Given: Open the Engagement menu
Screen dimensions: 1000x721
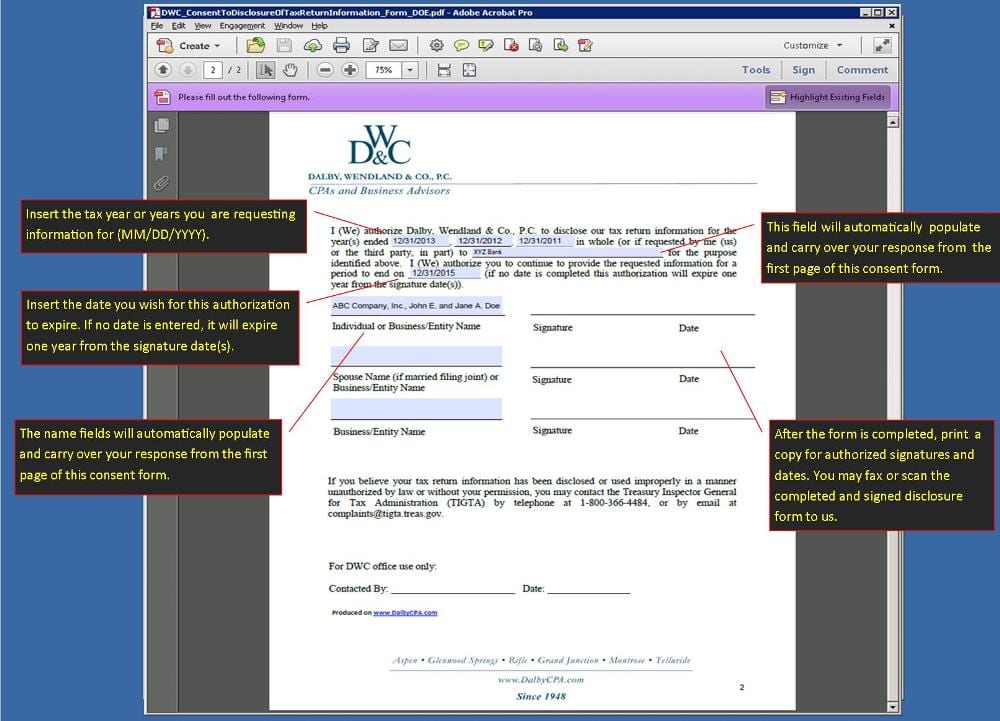Looking at the screenshot, I should [242, 26].
